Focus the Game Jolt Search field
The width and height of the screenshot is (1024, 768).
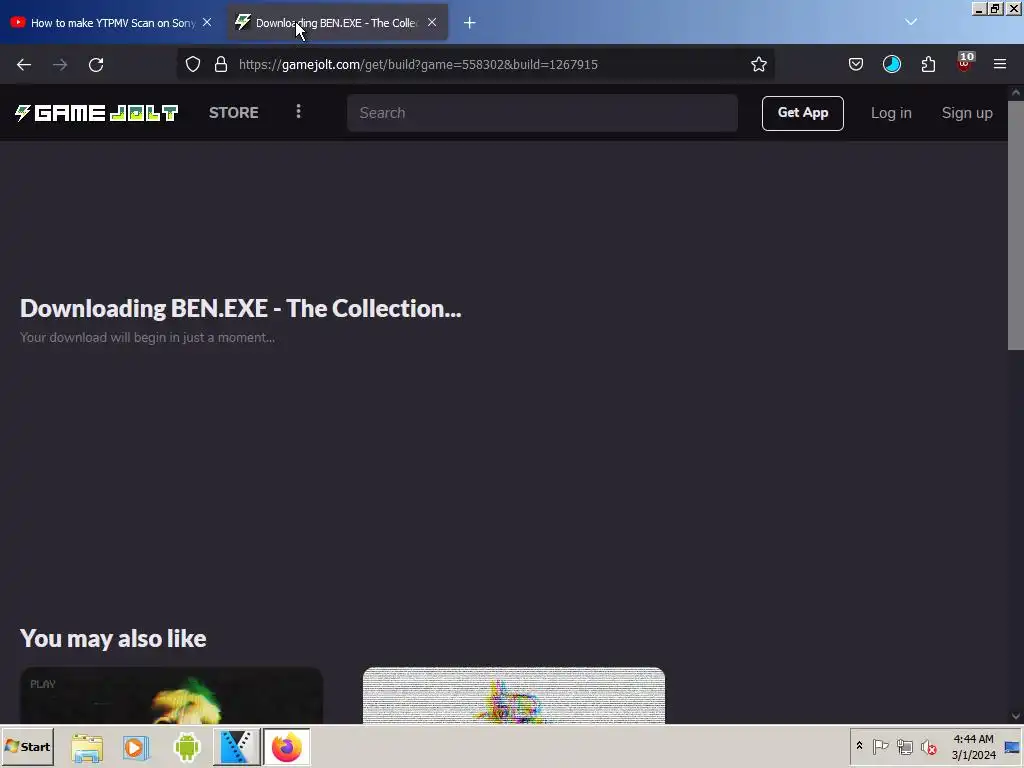point(542,113)
